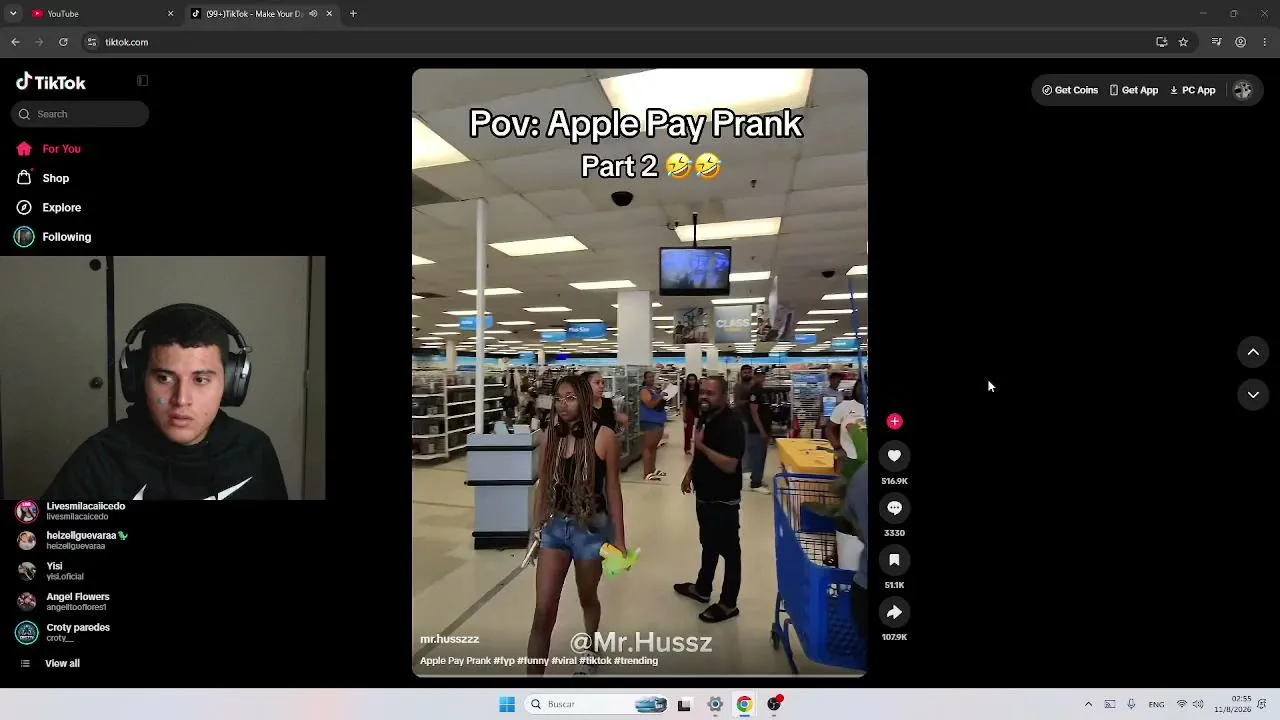Mute the TikTok tab audio icon
The height and width of the screenshot is (720, 1280).
tap(313, 14)
